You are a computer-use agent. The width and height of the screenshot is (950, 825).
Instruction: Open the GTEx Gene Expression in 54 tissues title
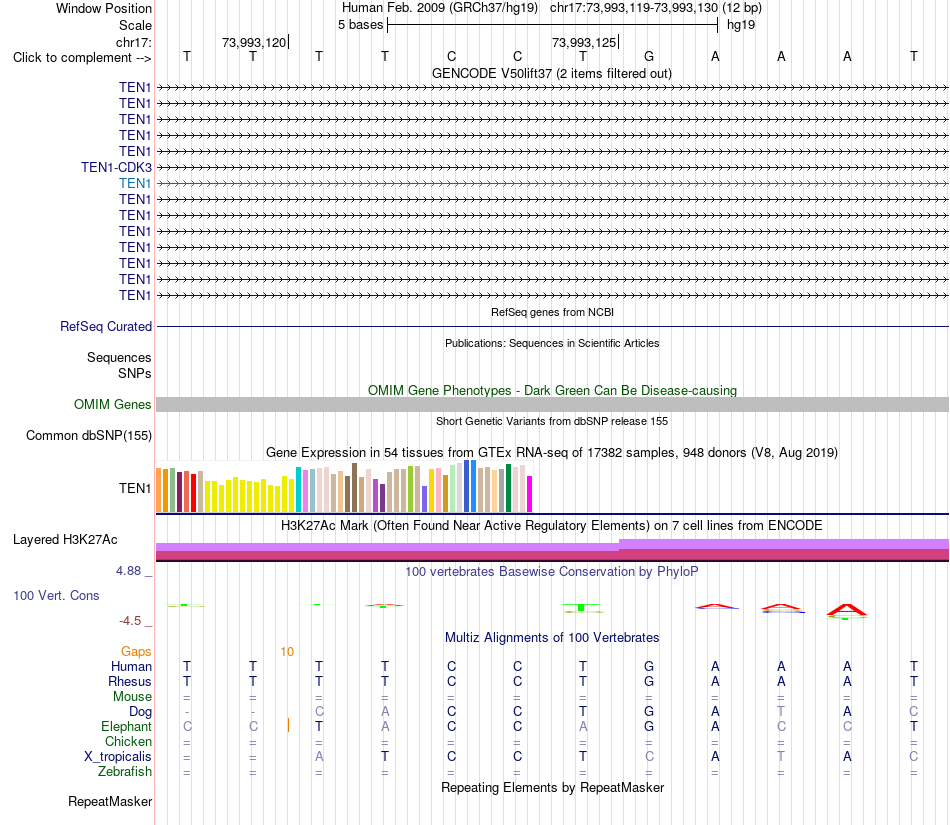click(552, 452)
